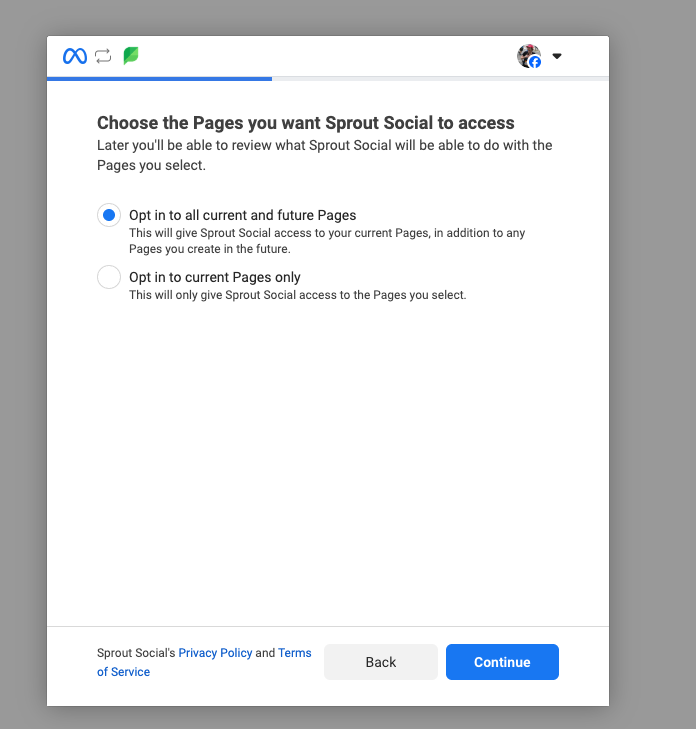Click the 'Opt in to current Pages only' label
The height and width of the screenshot is (729, 696).
(215, 277)
